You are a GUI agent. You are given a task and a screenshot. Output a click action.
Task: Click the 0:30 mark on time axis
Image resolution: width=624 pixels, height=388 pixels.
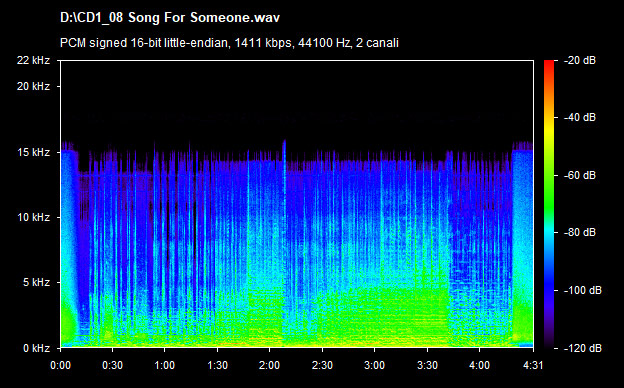(113, 365)
